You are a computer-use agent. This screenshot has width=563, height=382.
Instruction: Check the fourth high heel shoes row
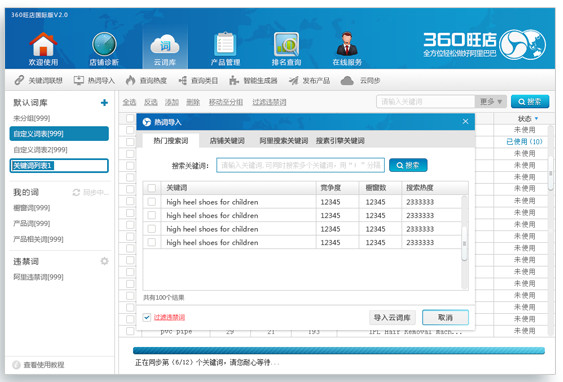[x=152, y=242]
